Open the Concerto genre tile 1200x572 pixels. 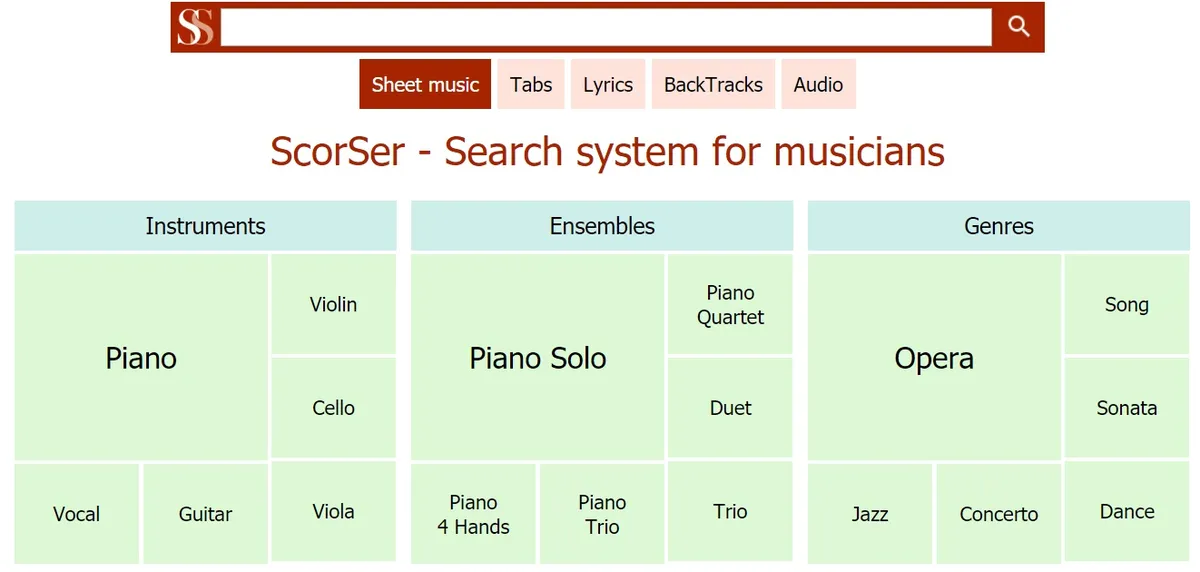pyautogui.click(x=999, y=514)
